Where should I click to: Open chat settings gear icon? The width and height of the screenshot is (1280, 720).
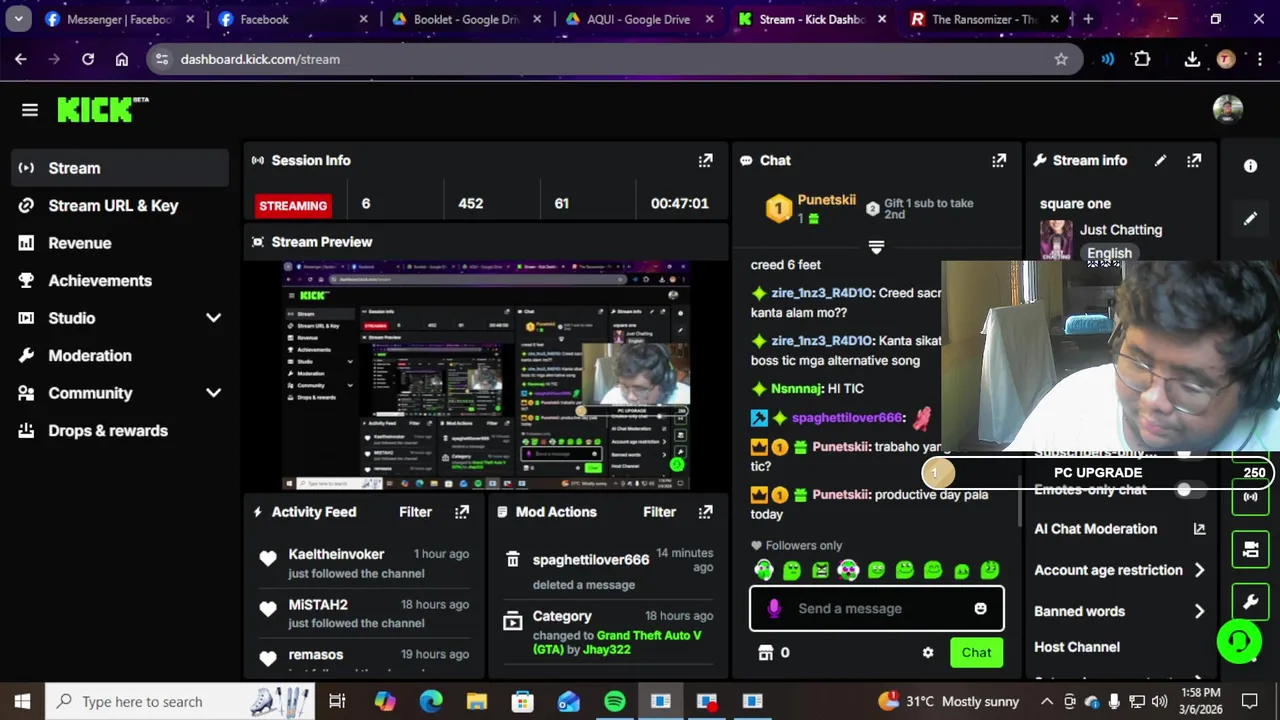(x=928, y=653)
